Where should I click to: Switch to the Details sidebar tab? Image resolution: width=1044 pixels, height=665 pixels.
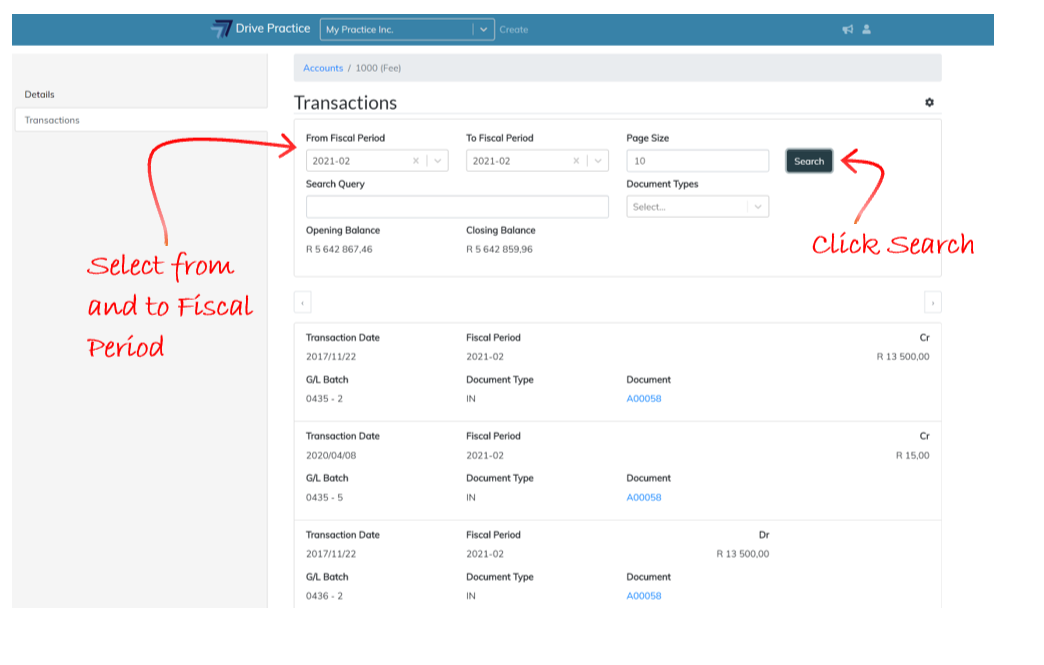(40, 95)
